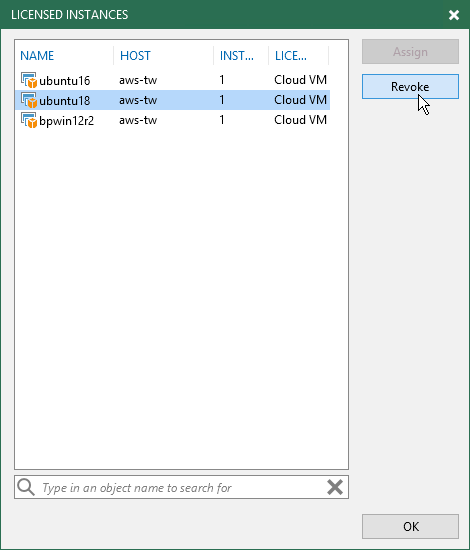
Task: Confirm with the OK button
Action: [410, 526]
